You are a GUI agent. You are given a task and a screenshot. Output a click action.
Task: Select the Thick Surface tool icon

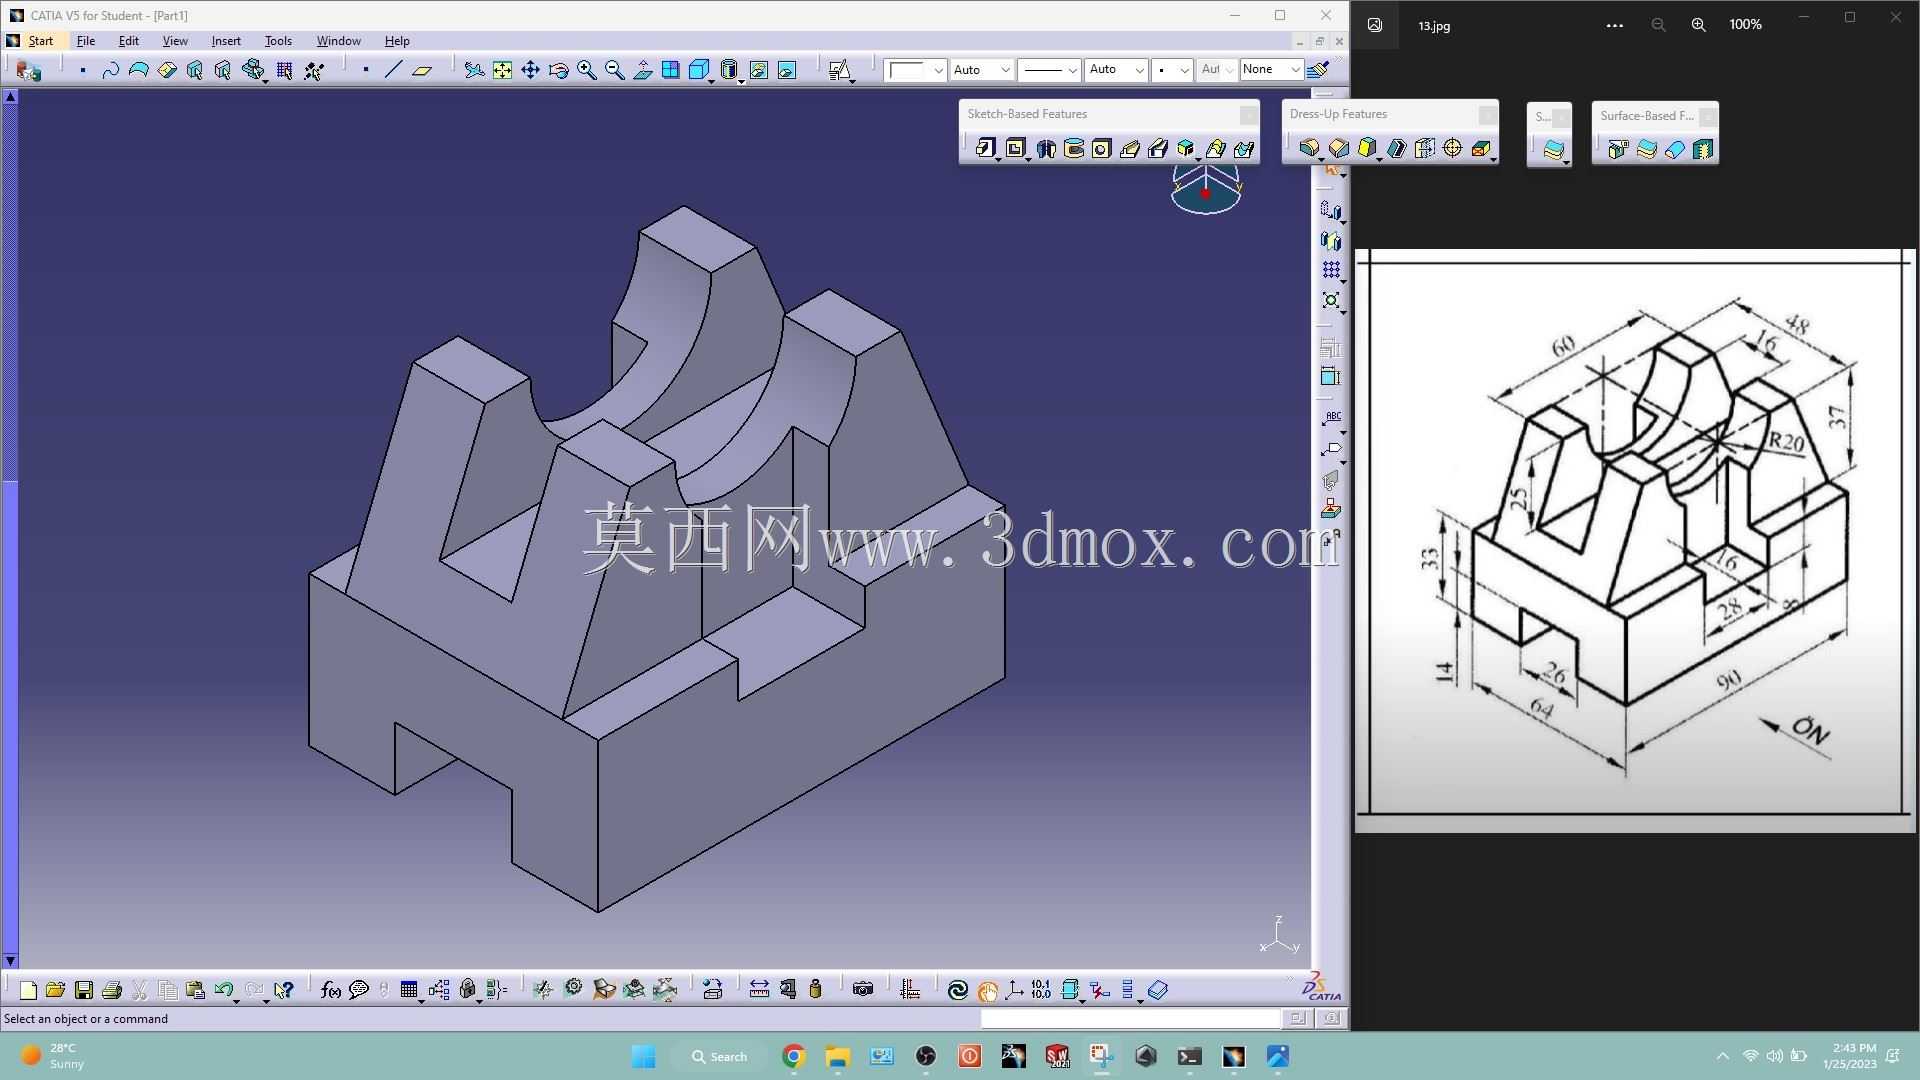(1646, 149)
